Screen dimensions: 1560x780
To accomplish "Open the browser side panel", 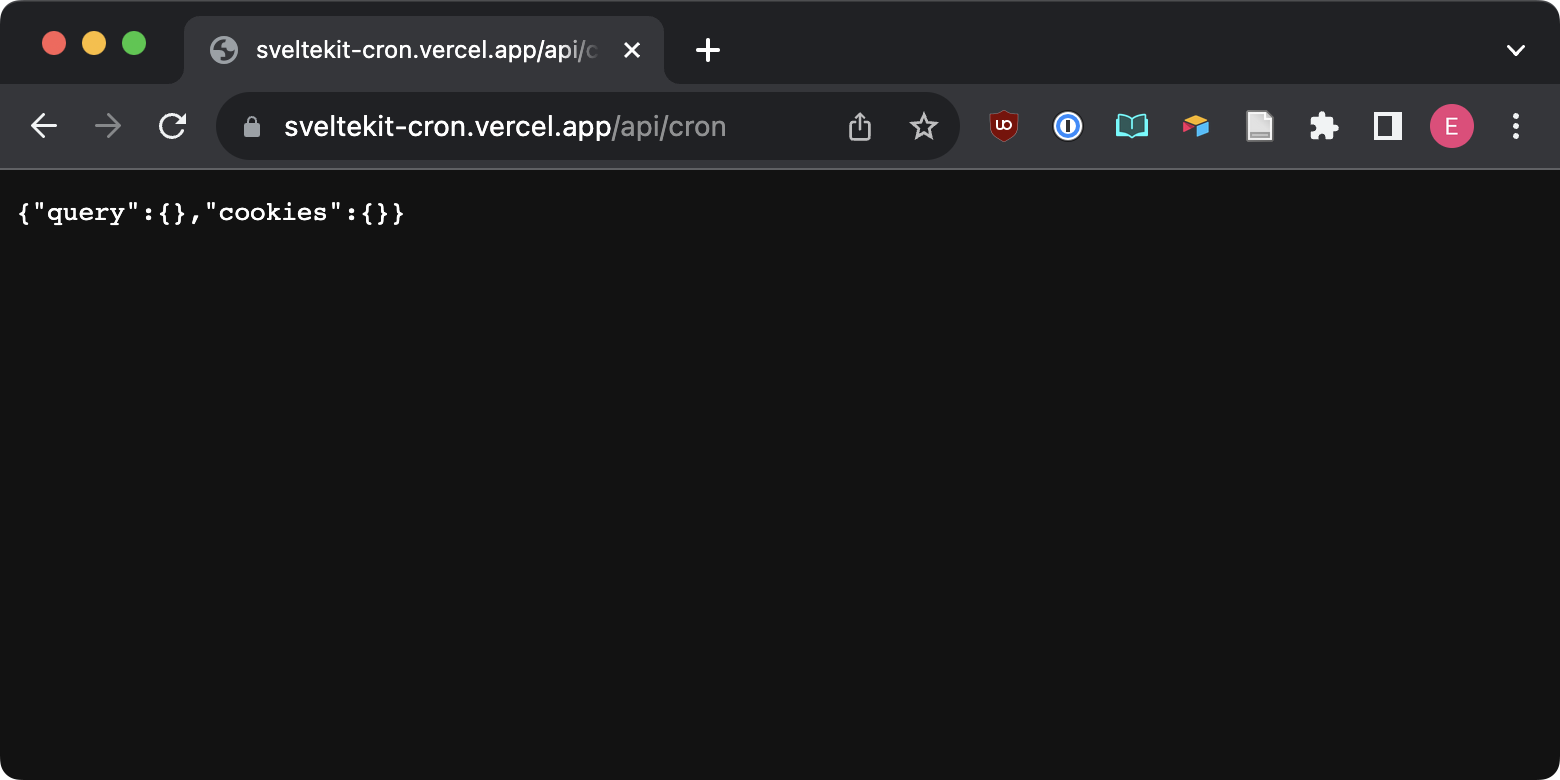I will click(x=1387, y=126).
